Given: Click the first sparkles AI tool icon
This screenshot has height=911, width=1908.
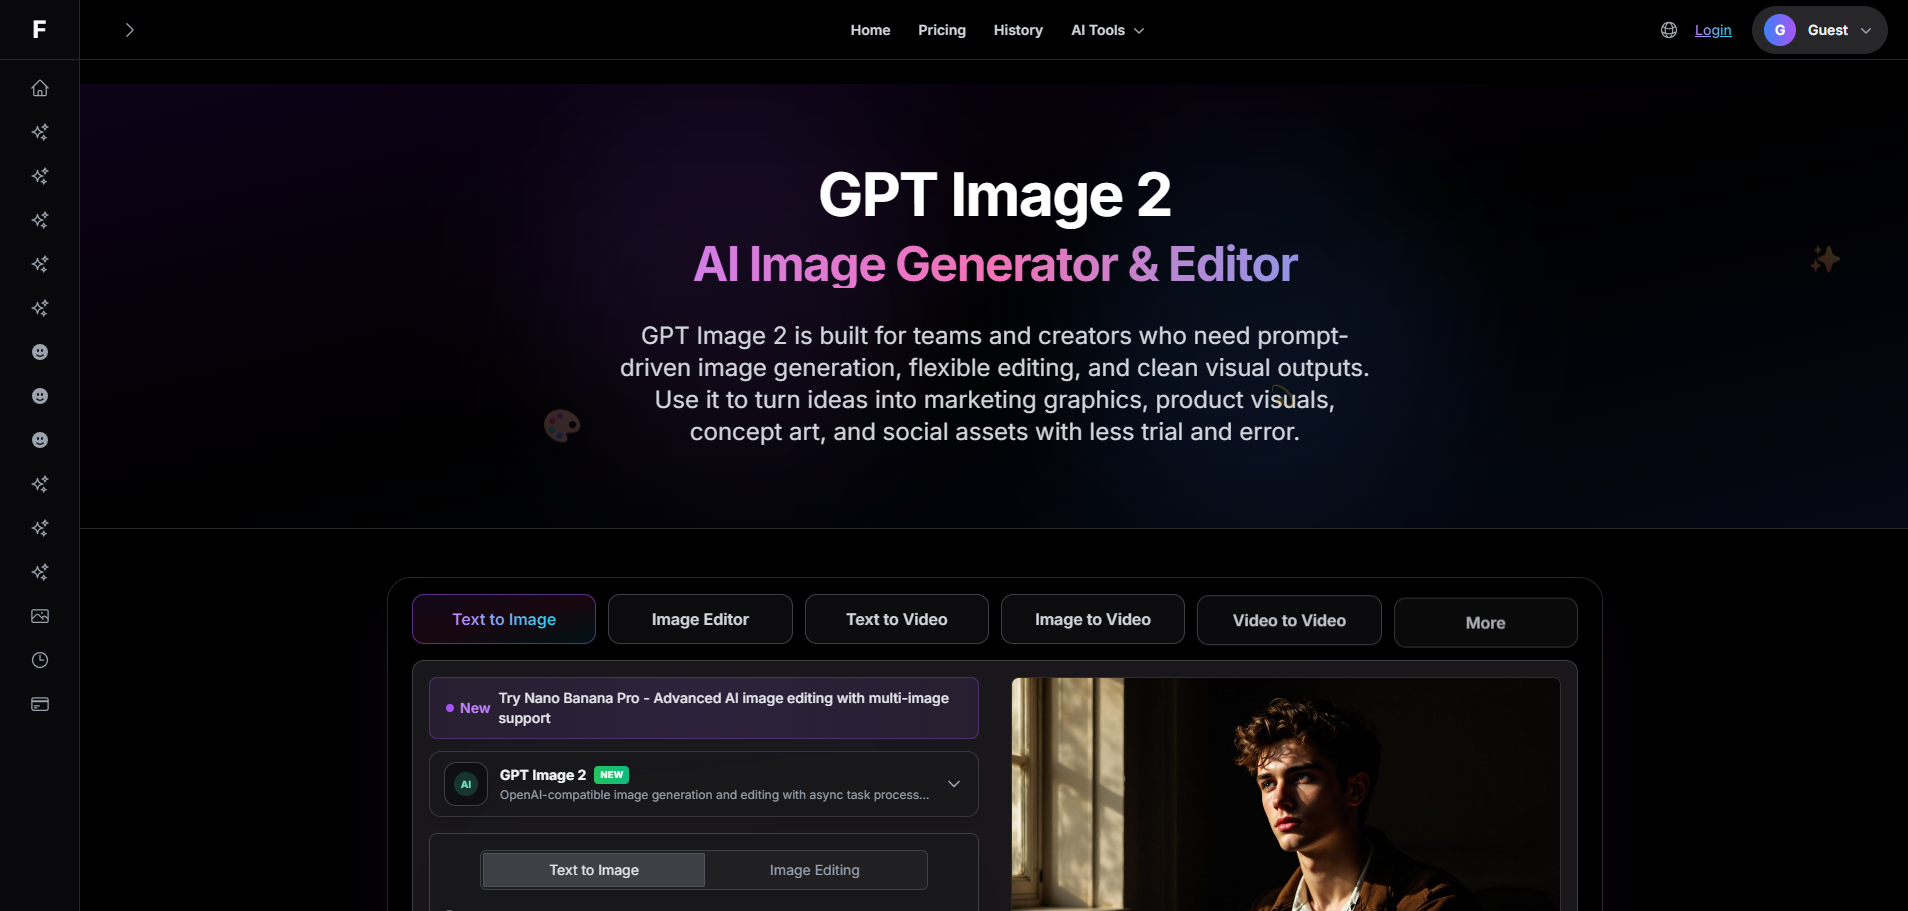Looking at the screenshot, I should coord(39,132).
